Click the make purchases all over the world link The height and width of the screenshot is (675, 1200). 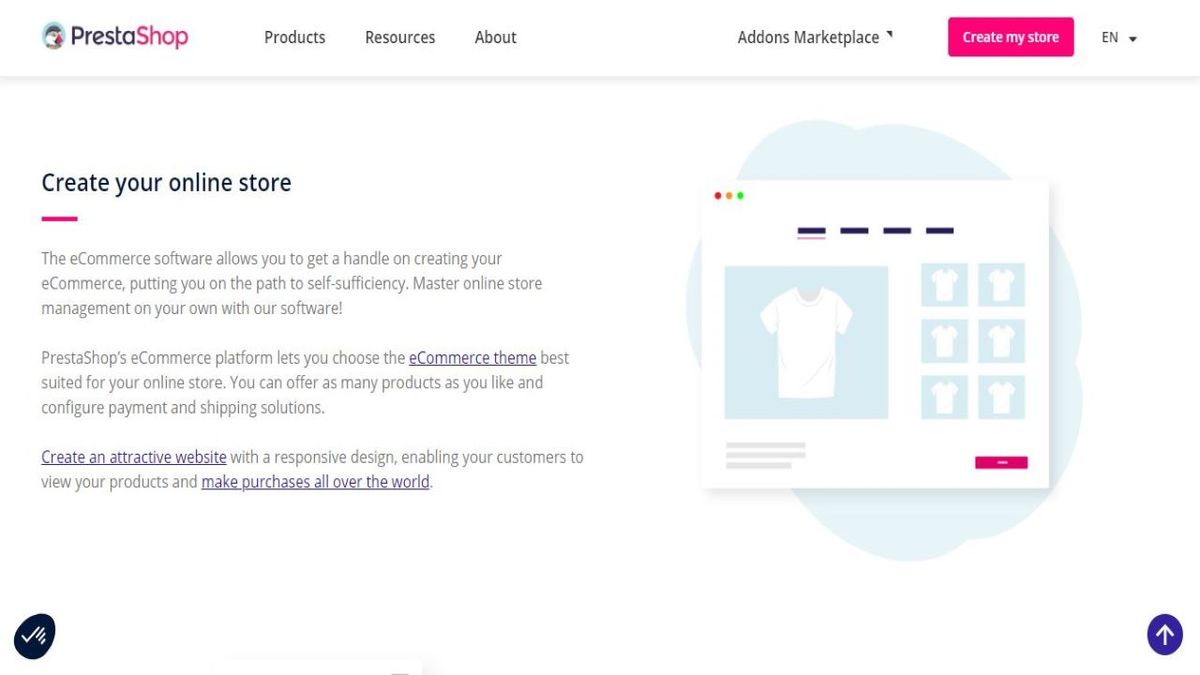314,481
